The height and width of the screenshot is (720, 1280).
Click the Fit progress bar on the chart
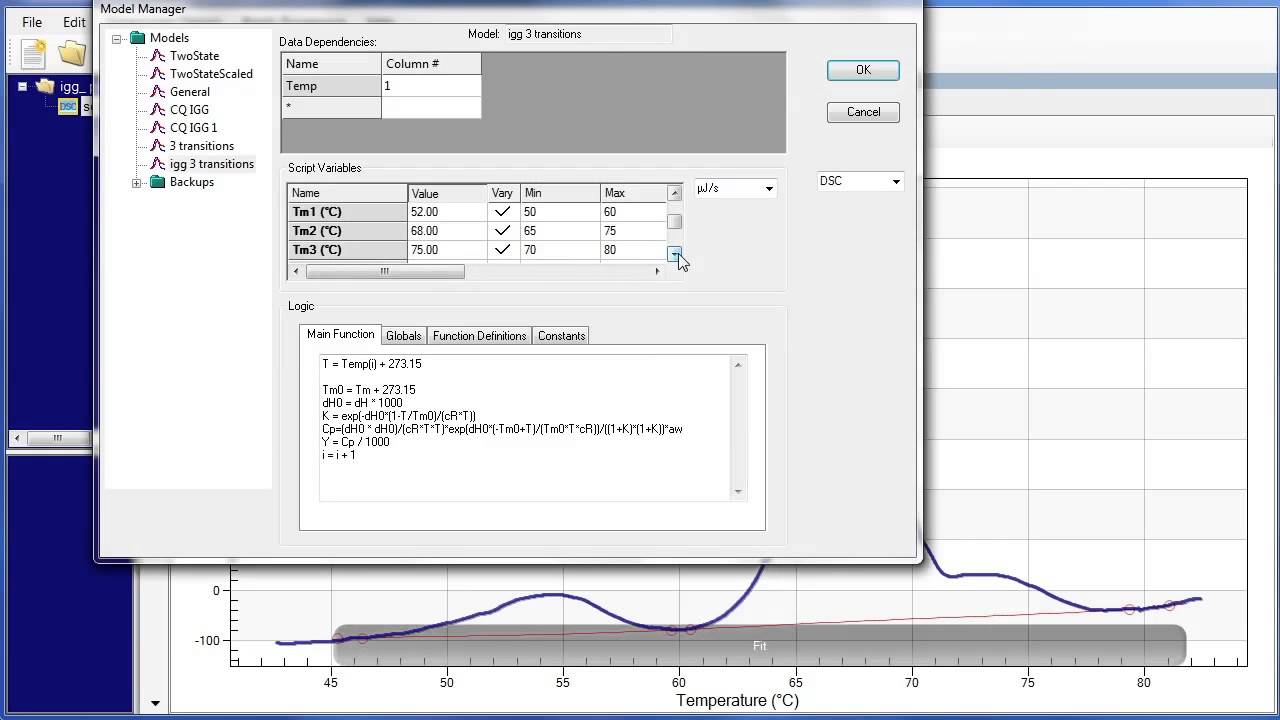pyautogui.click(x=760, y=646)
